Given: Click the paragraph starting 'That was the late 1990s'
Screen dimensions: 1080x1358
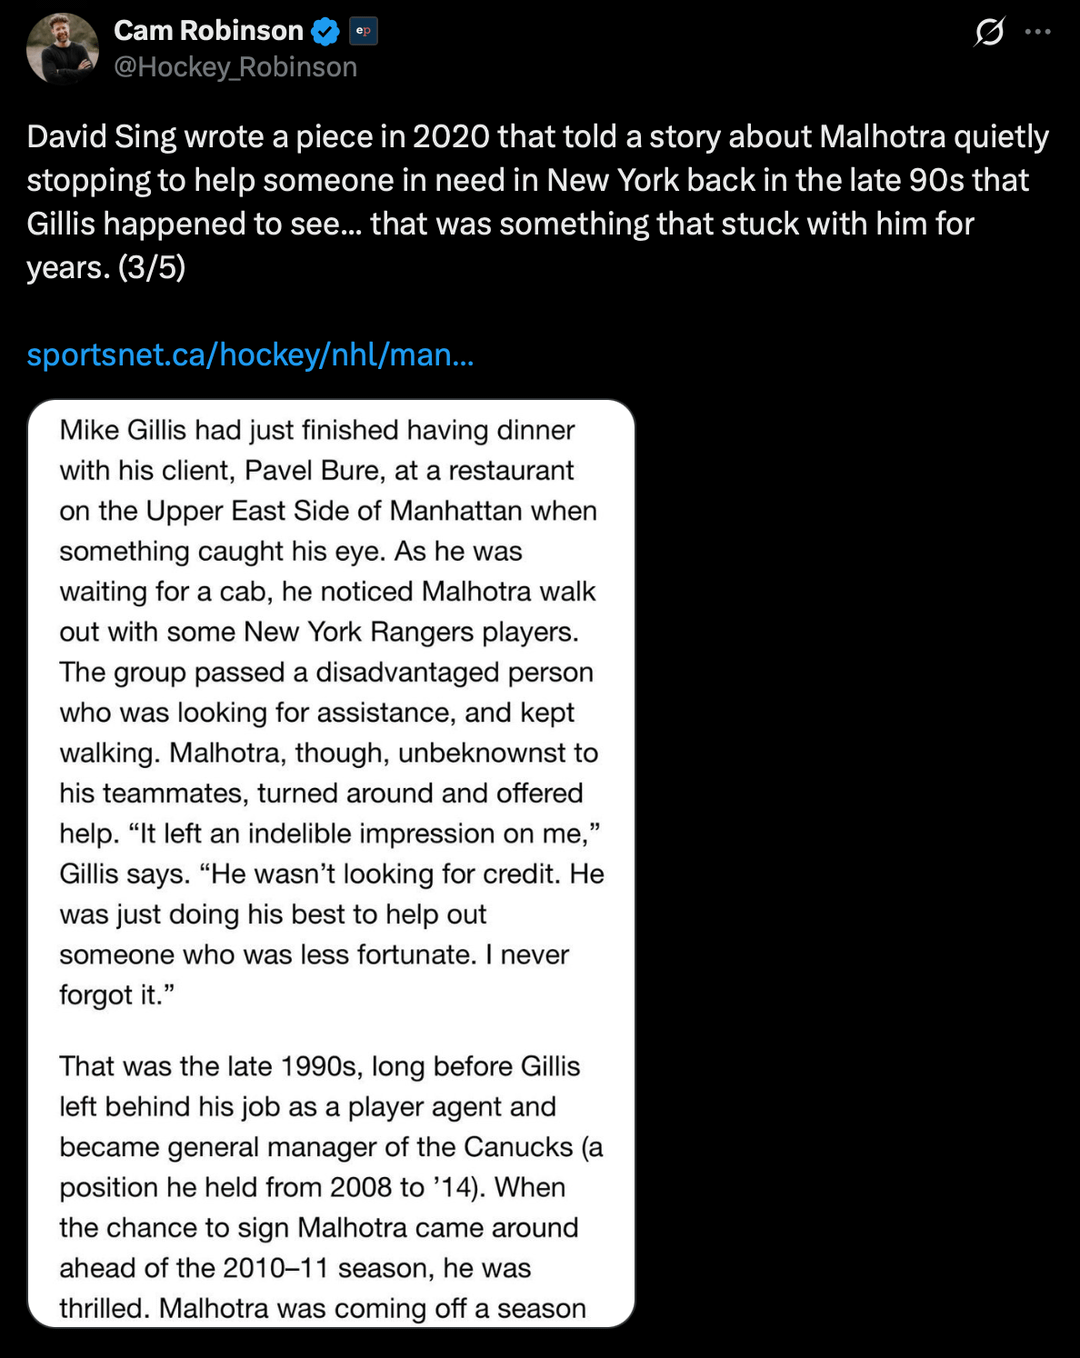Looking at the screenshot, I should coord(320,1067).
